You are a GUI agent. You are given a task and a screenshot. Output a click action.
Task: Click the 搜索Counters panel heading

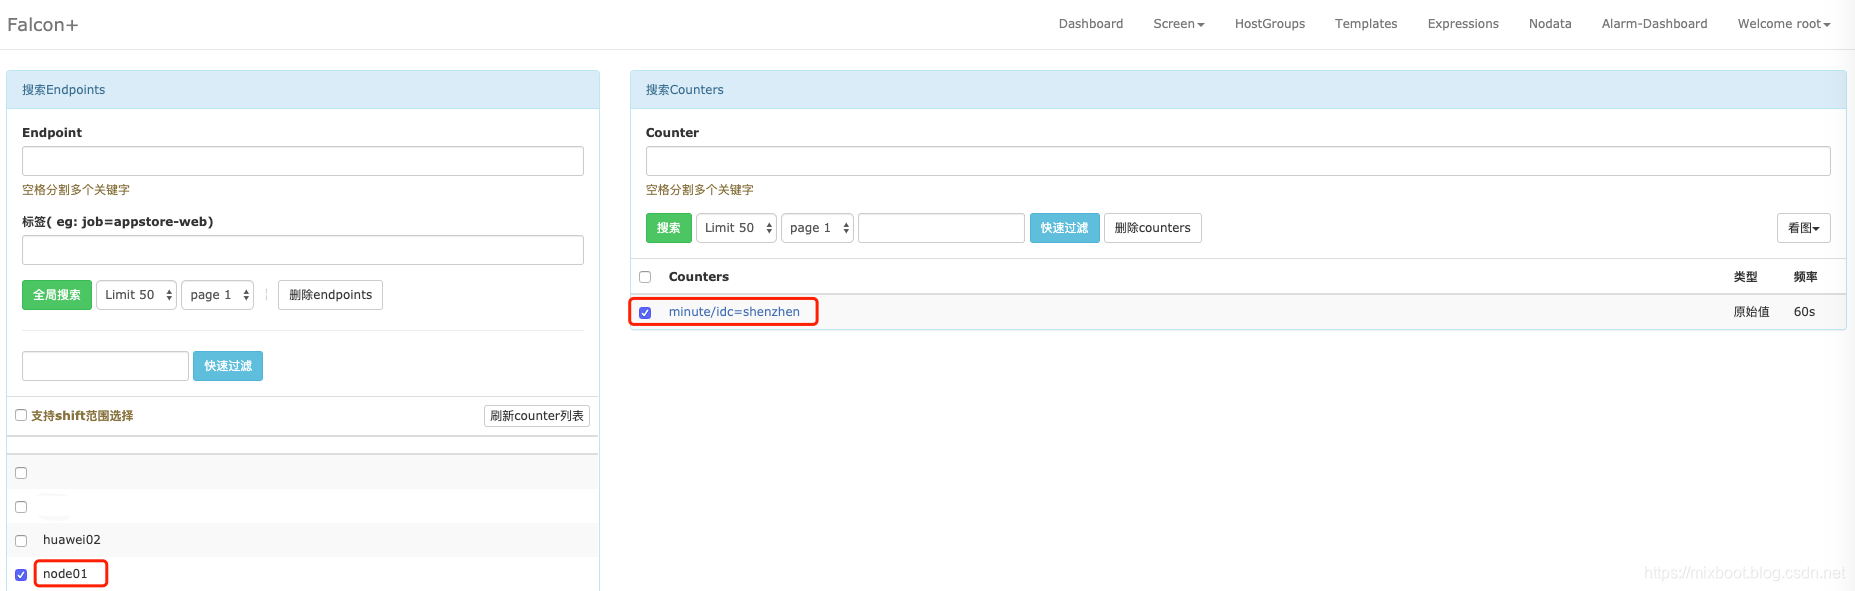(x=684, y=90)
